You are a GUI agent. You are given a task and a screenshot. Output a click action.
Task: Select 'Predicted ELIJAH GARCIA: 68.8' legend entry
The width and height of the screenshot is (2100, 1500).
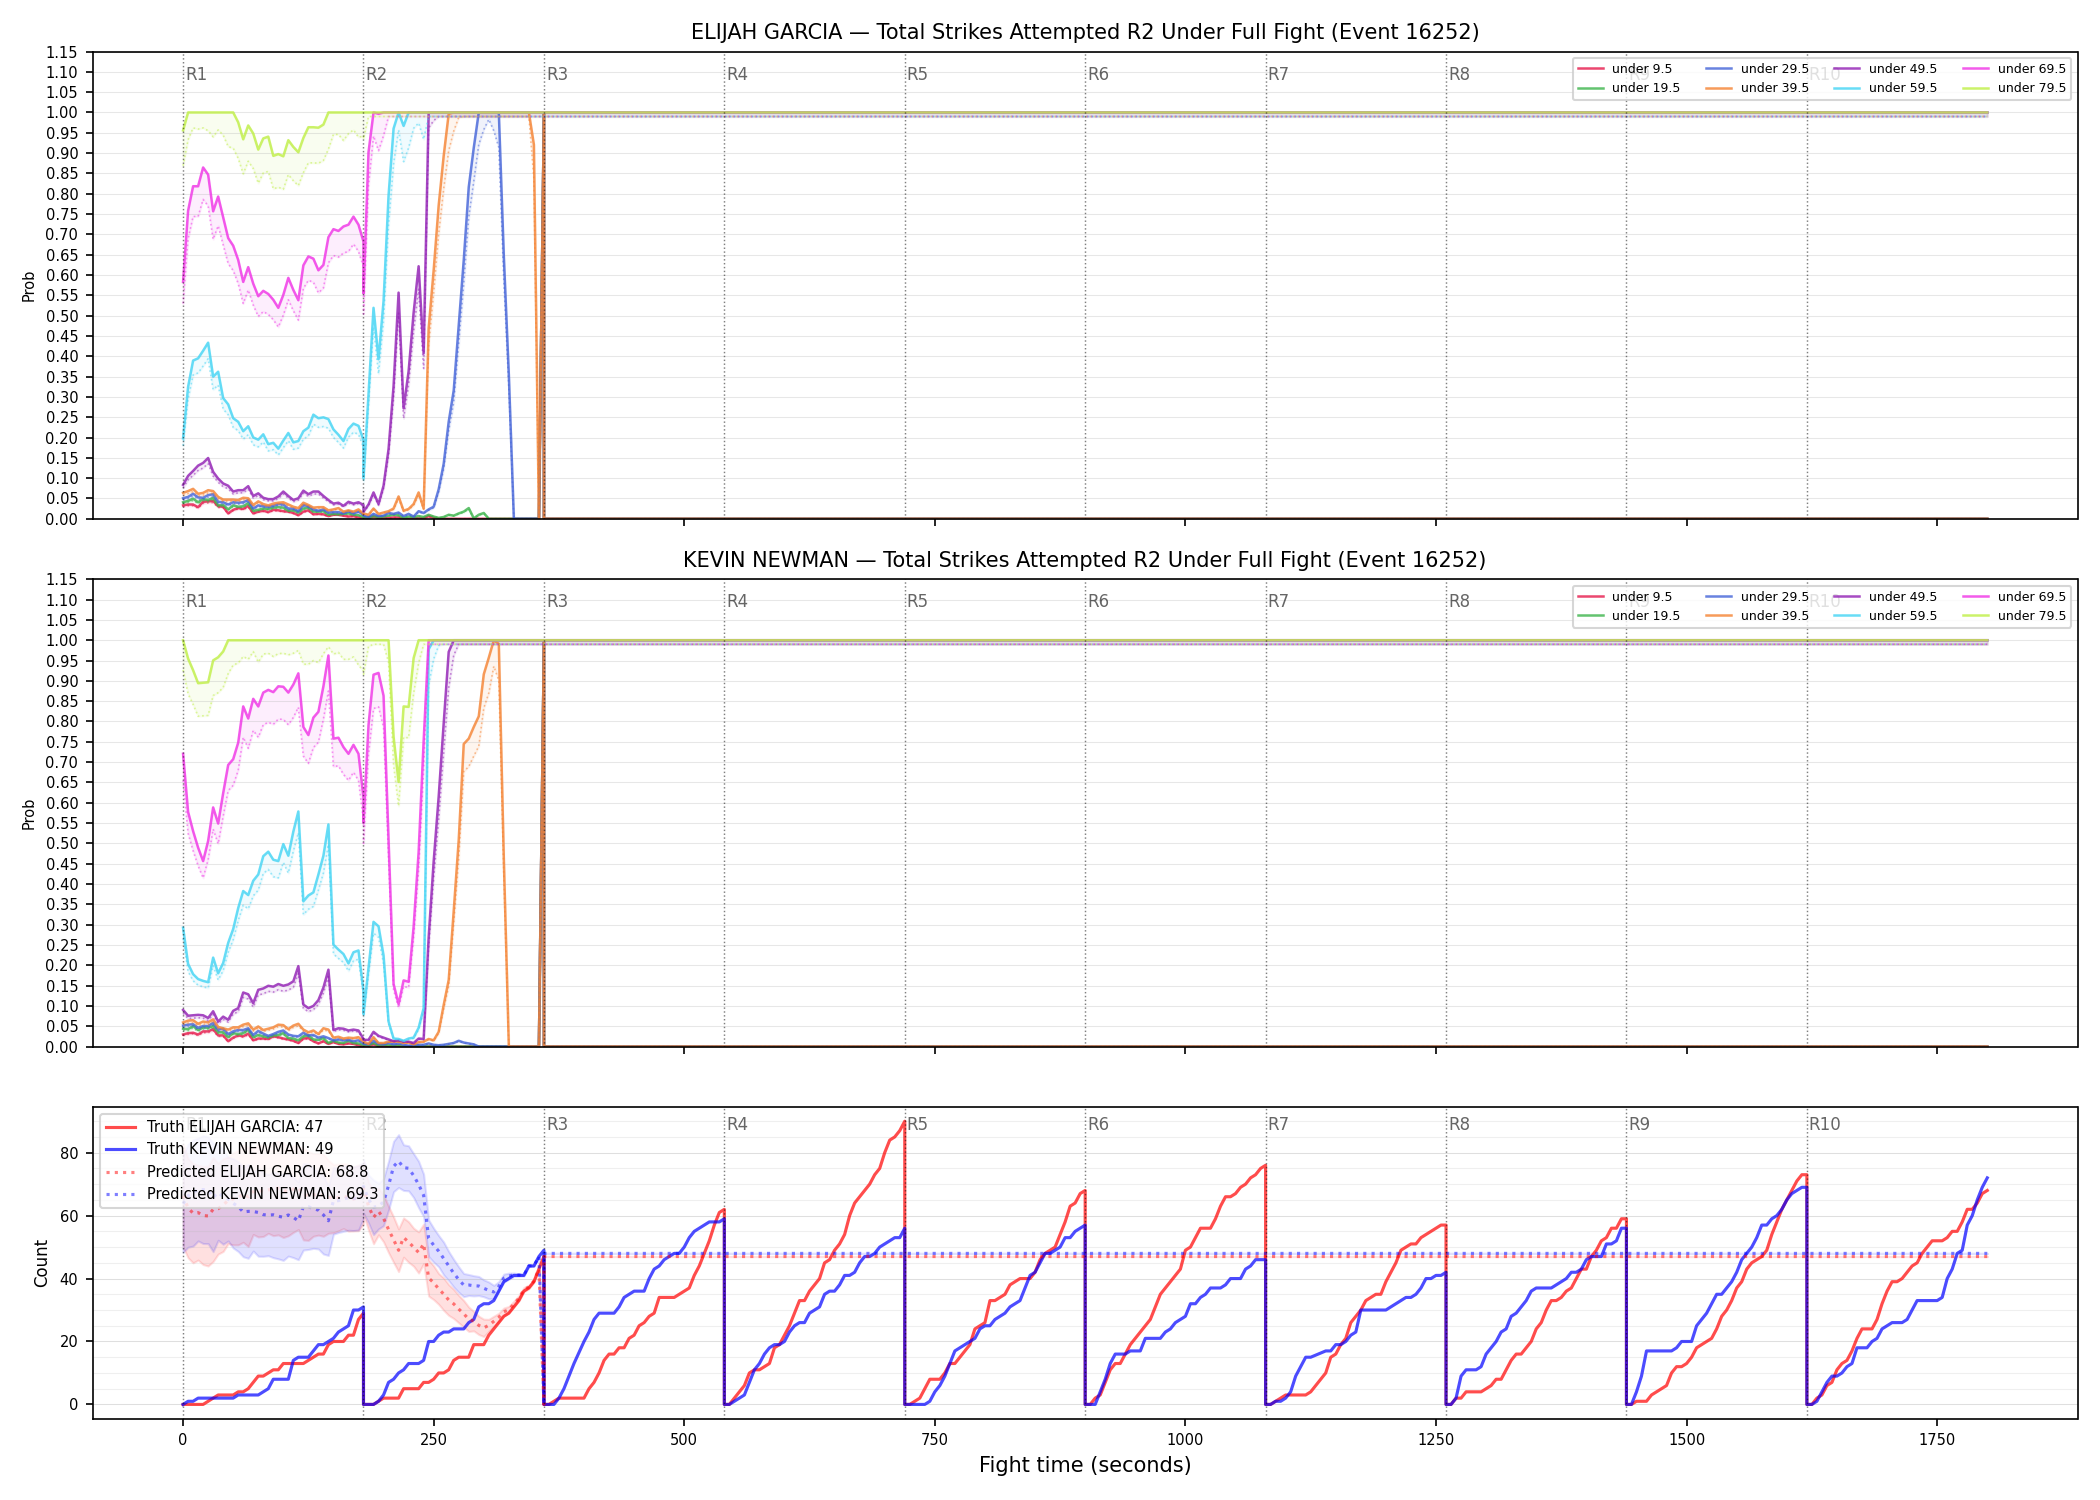pos(237,1171)
